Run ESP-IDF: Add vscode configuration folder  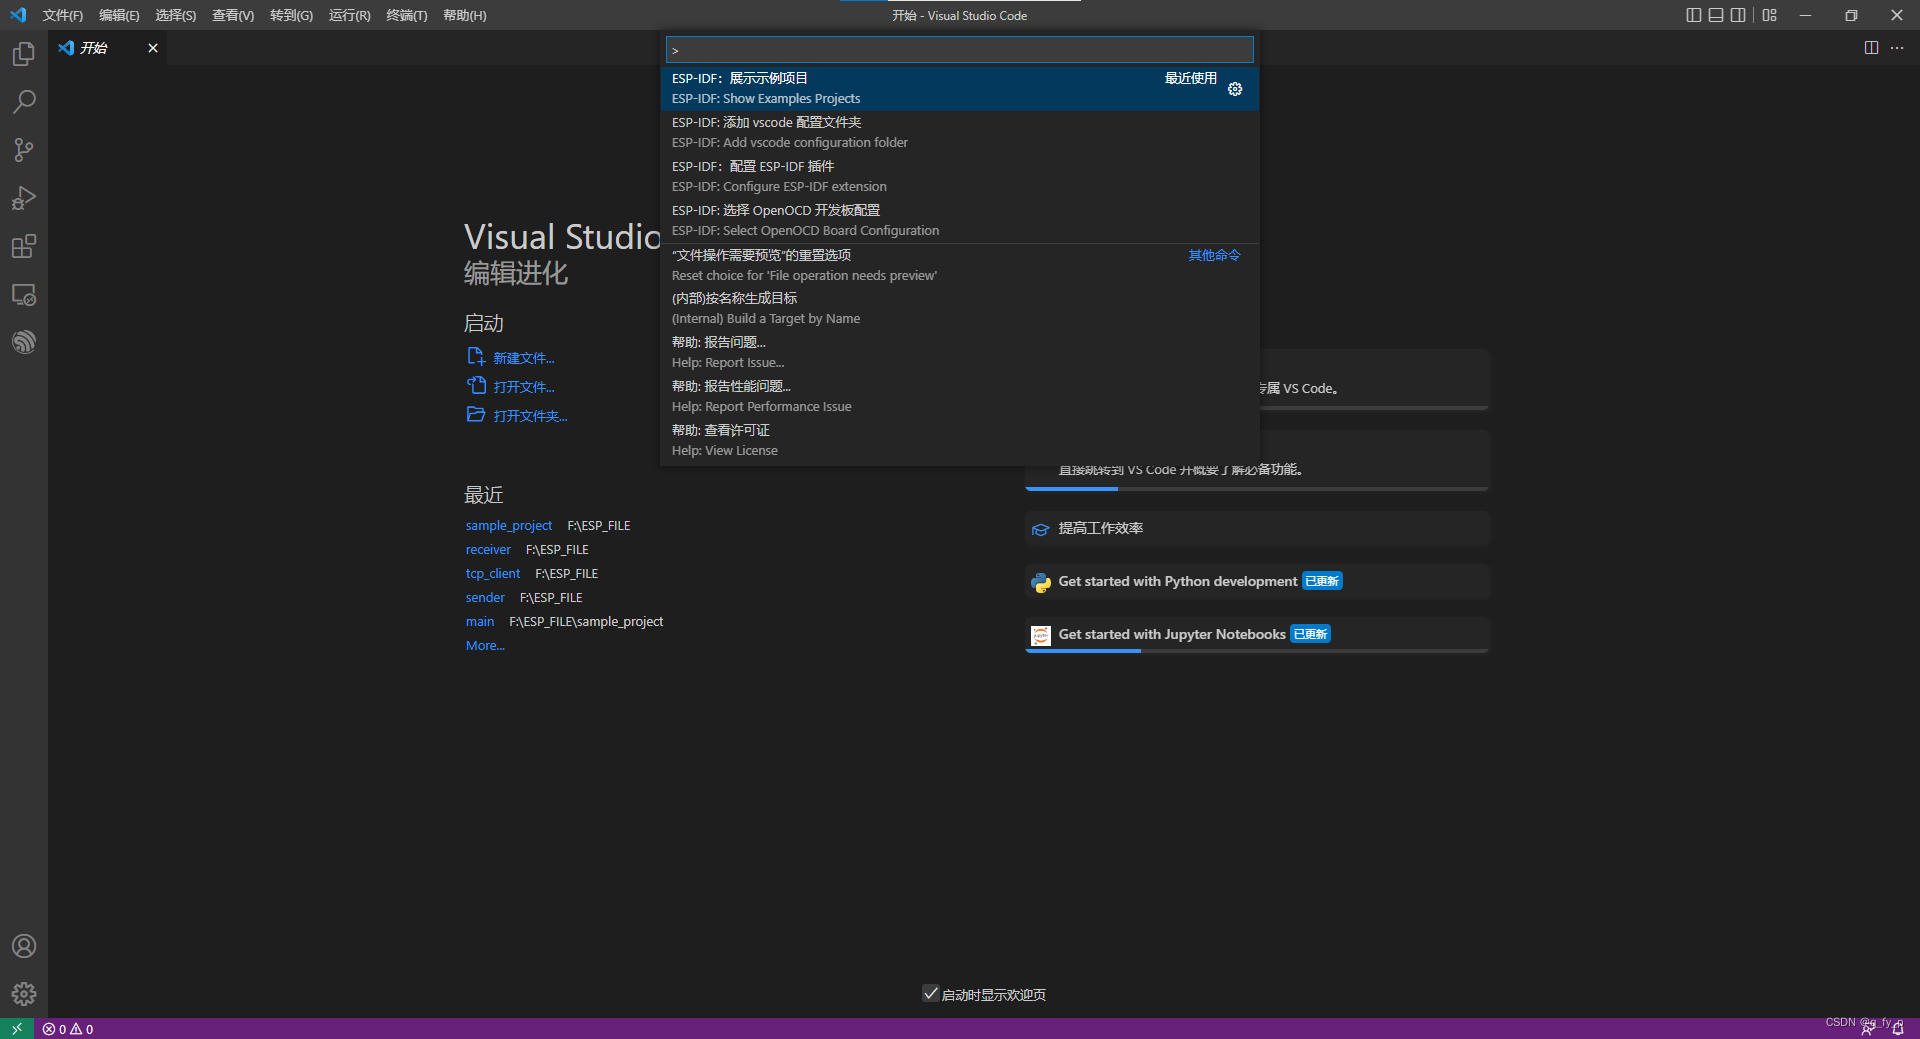tap(959, 132)
